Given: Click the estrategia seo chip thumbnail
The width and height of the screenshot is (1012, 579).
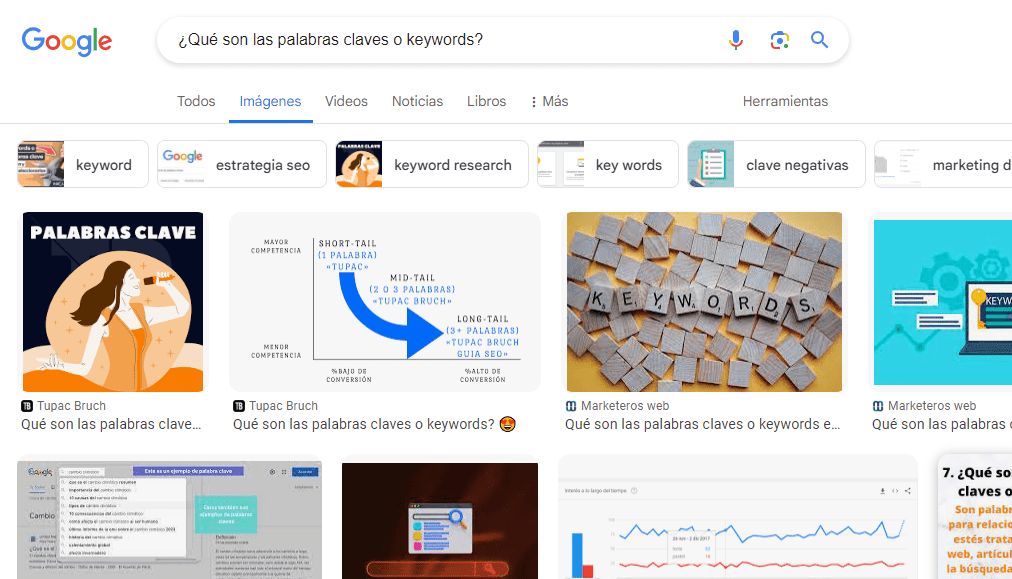Looking at the screenshot, I should [x=180, y=163].
